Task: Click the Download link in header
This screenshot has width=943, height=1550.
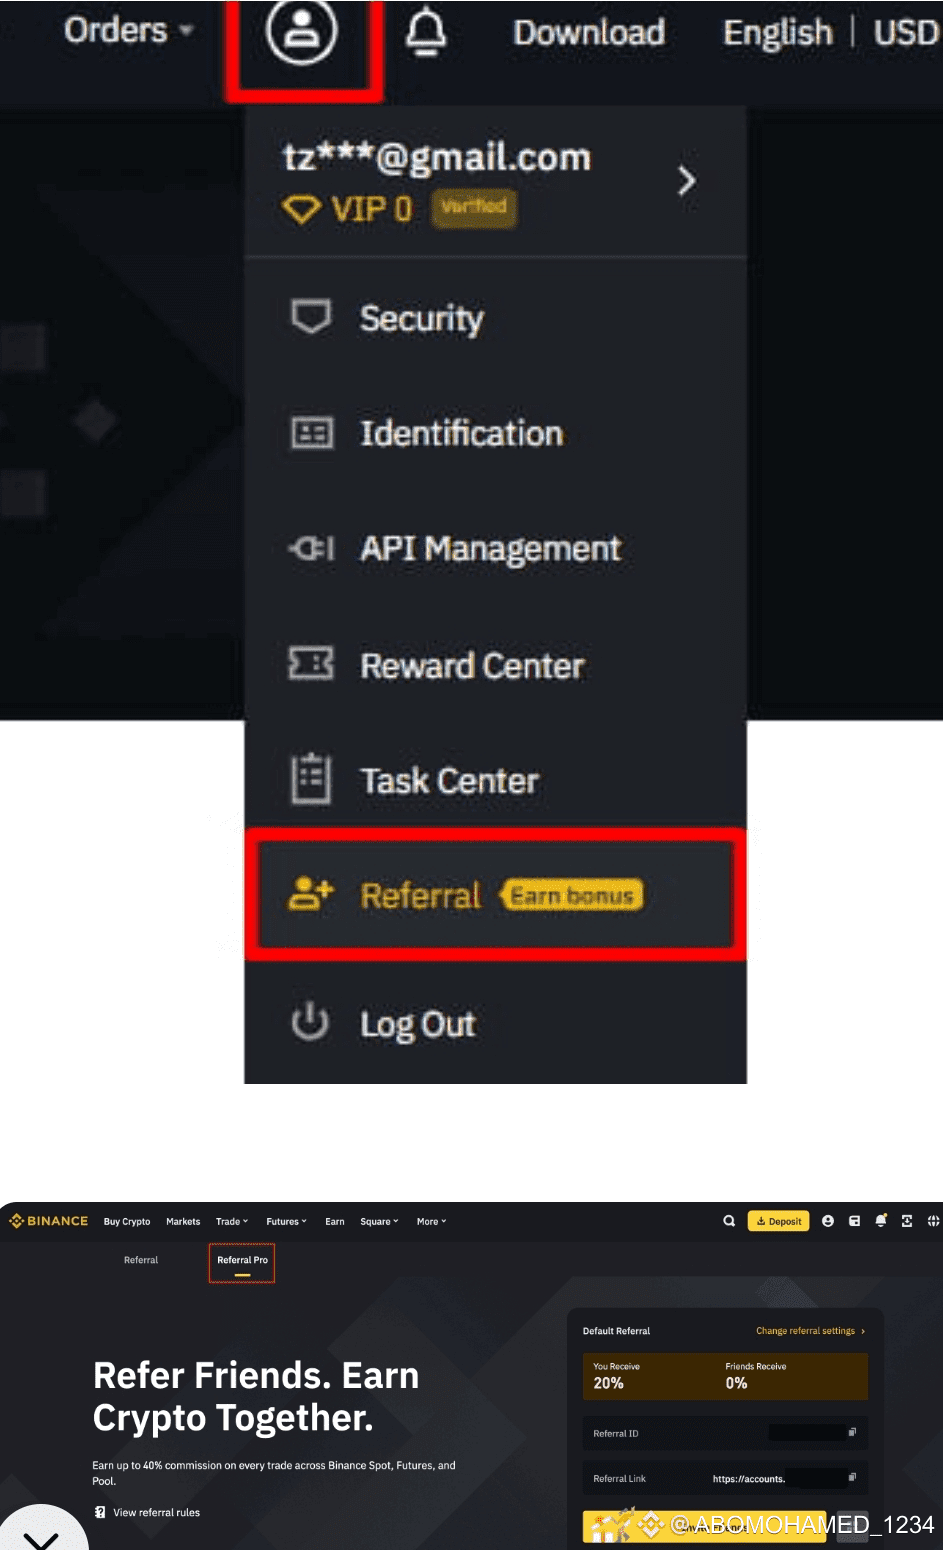Action: point(589,32)
